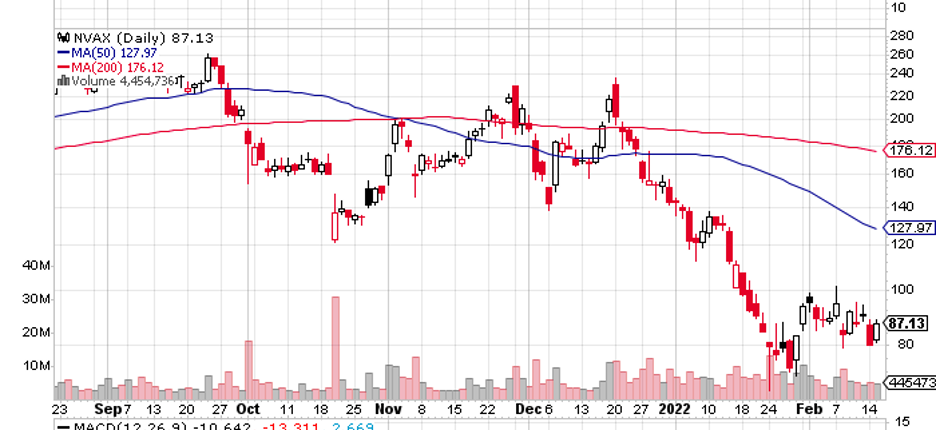Click the 2022 date axis label
Image resolution: width=936 pixels, height=430 pixels.
pos(674,409)
